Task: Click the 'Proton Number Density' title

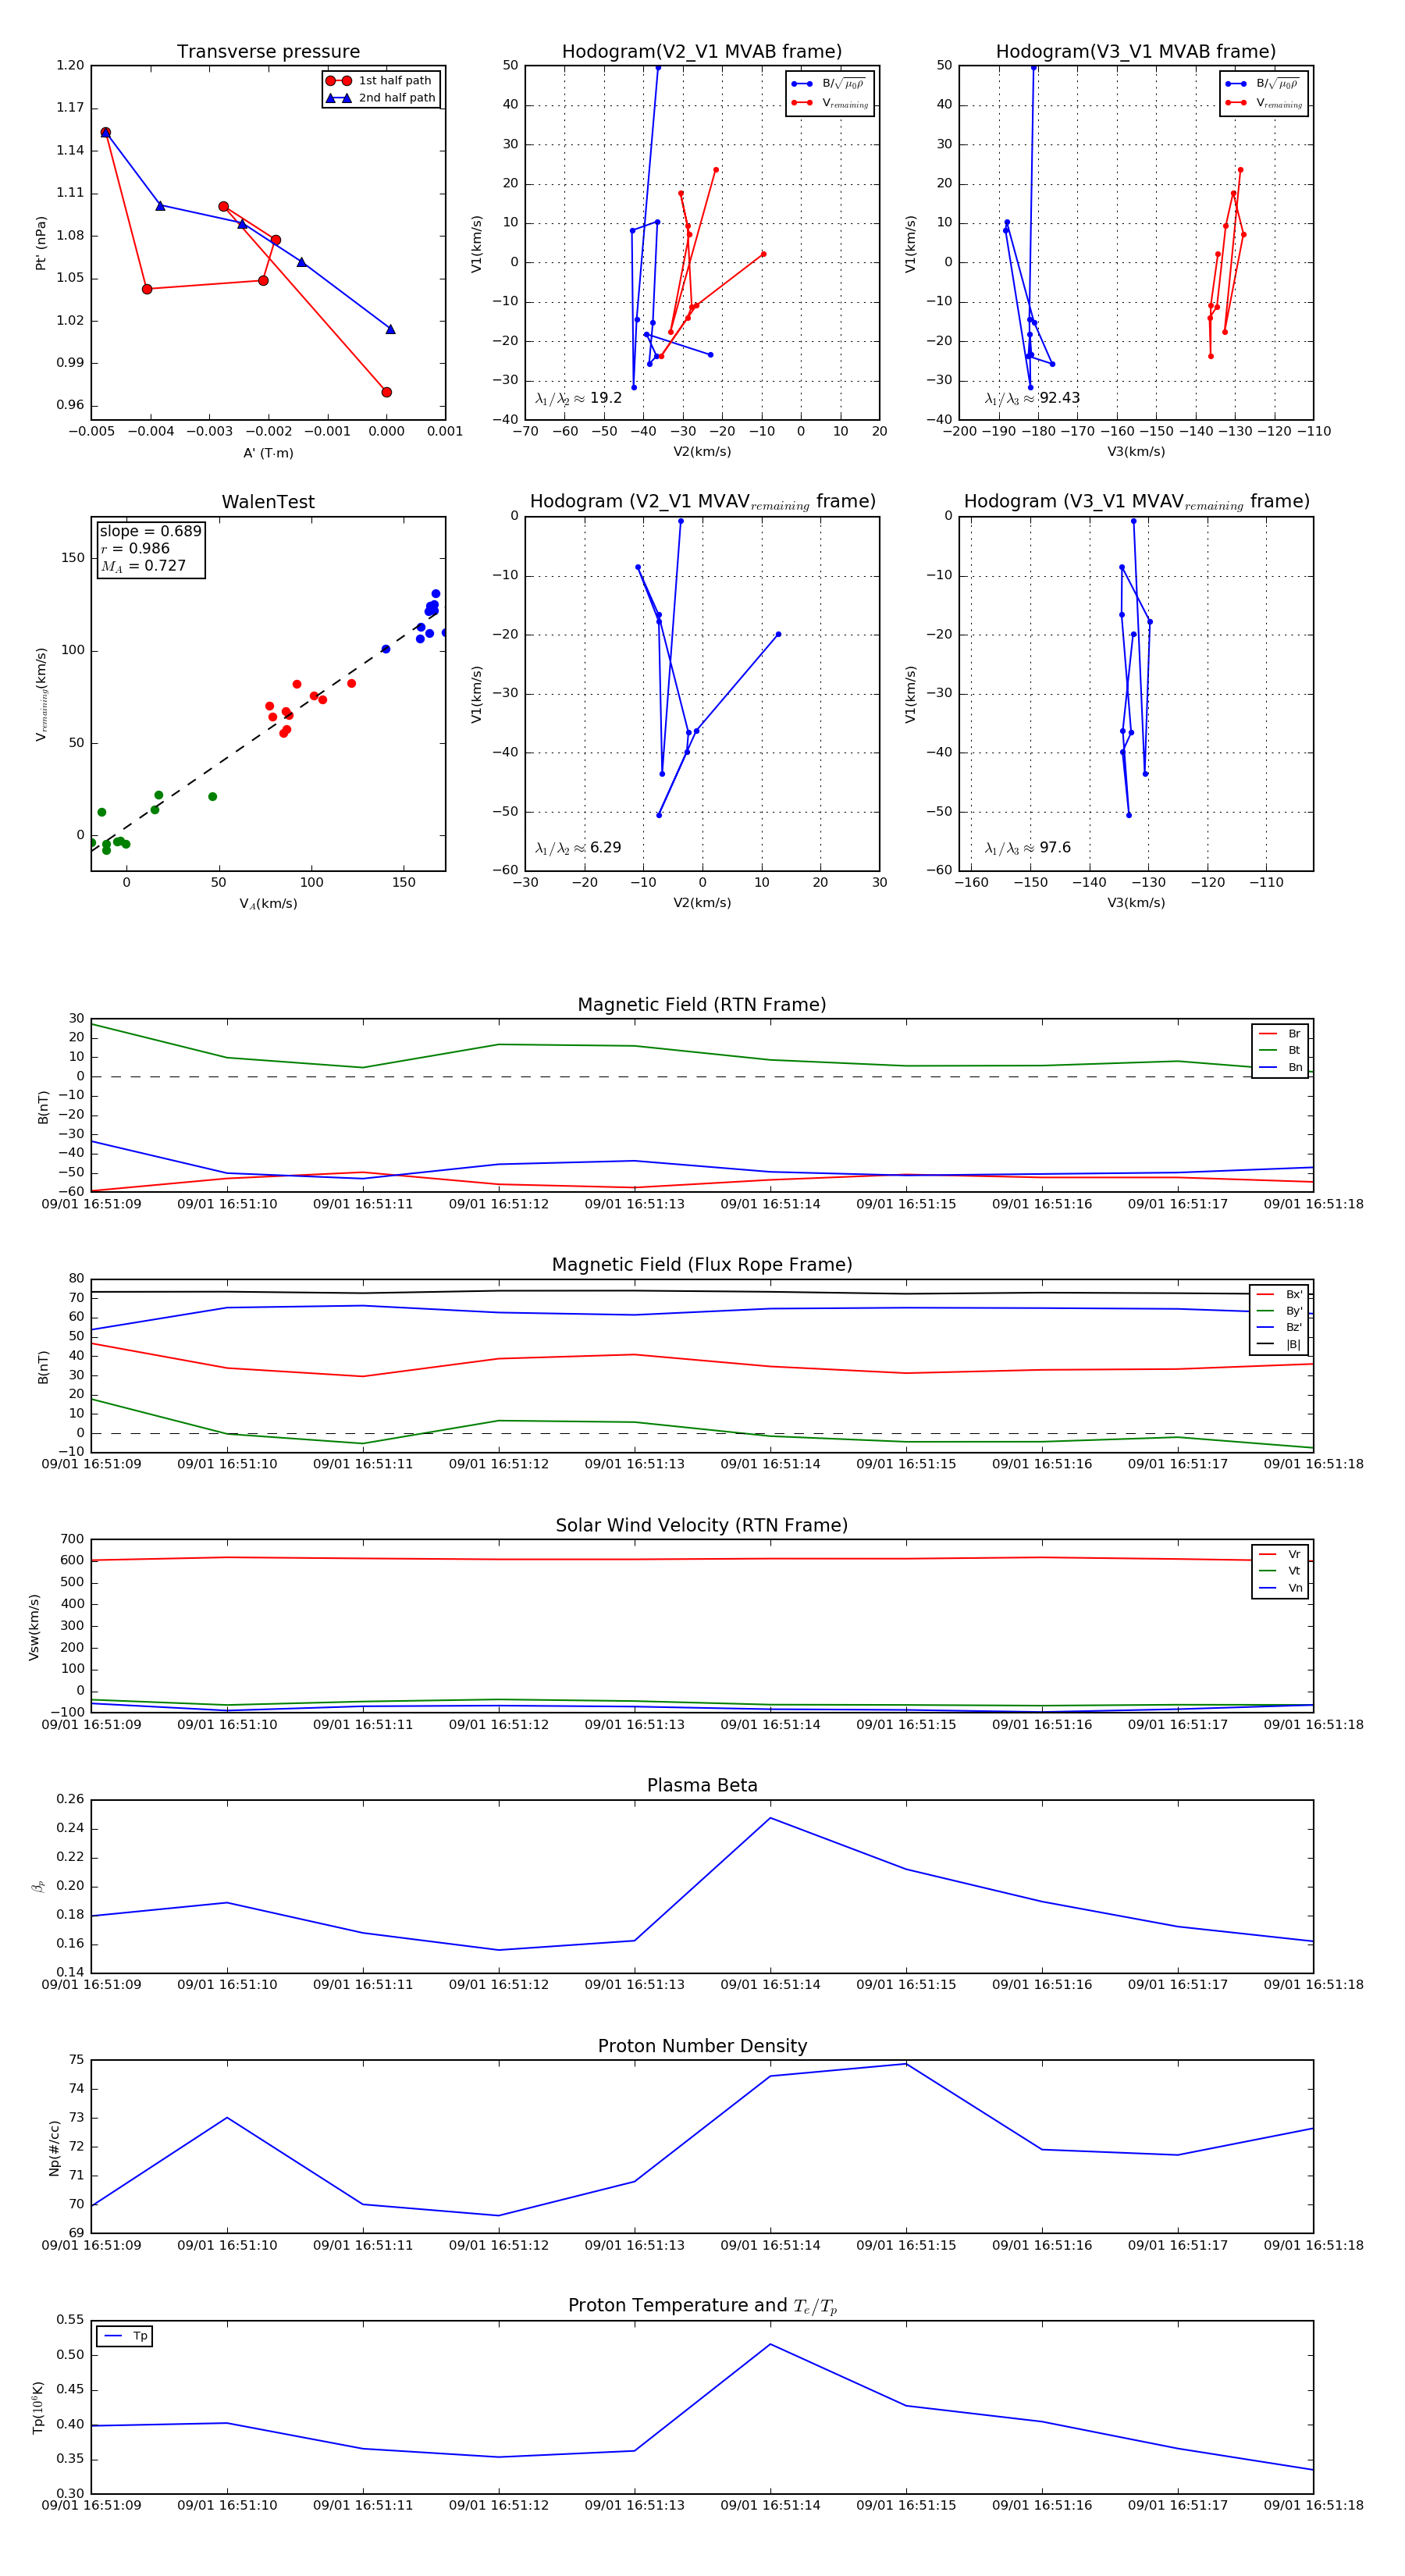Action: coord(702,2046)
